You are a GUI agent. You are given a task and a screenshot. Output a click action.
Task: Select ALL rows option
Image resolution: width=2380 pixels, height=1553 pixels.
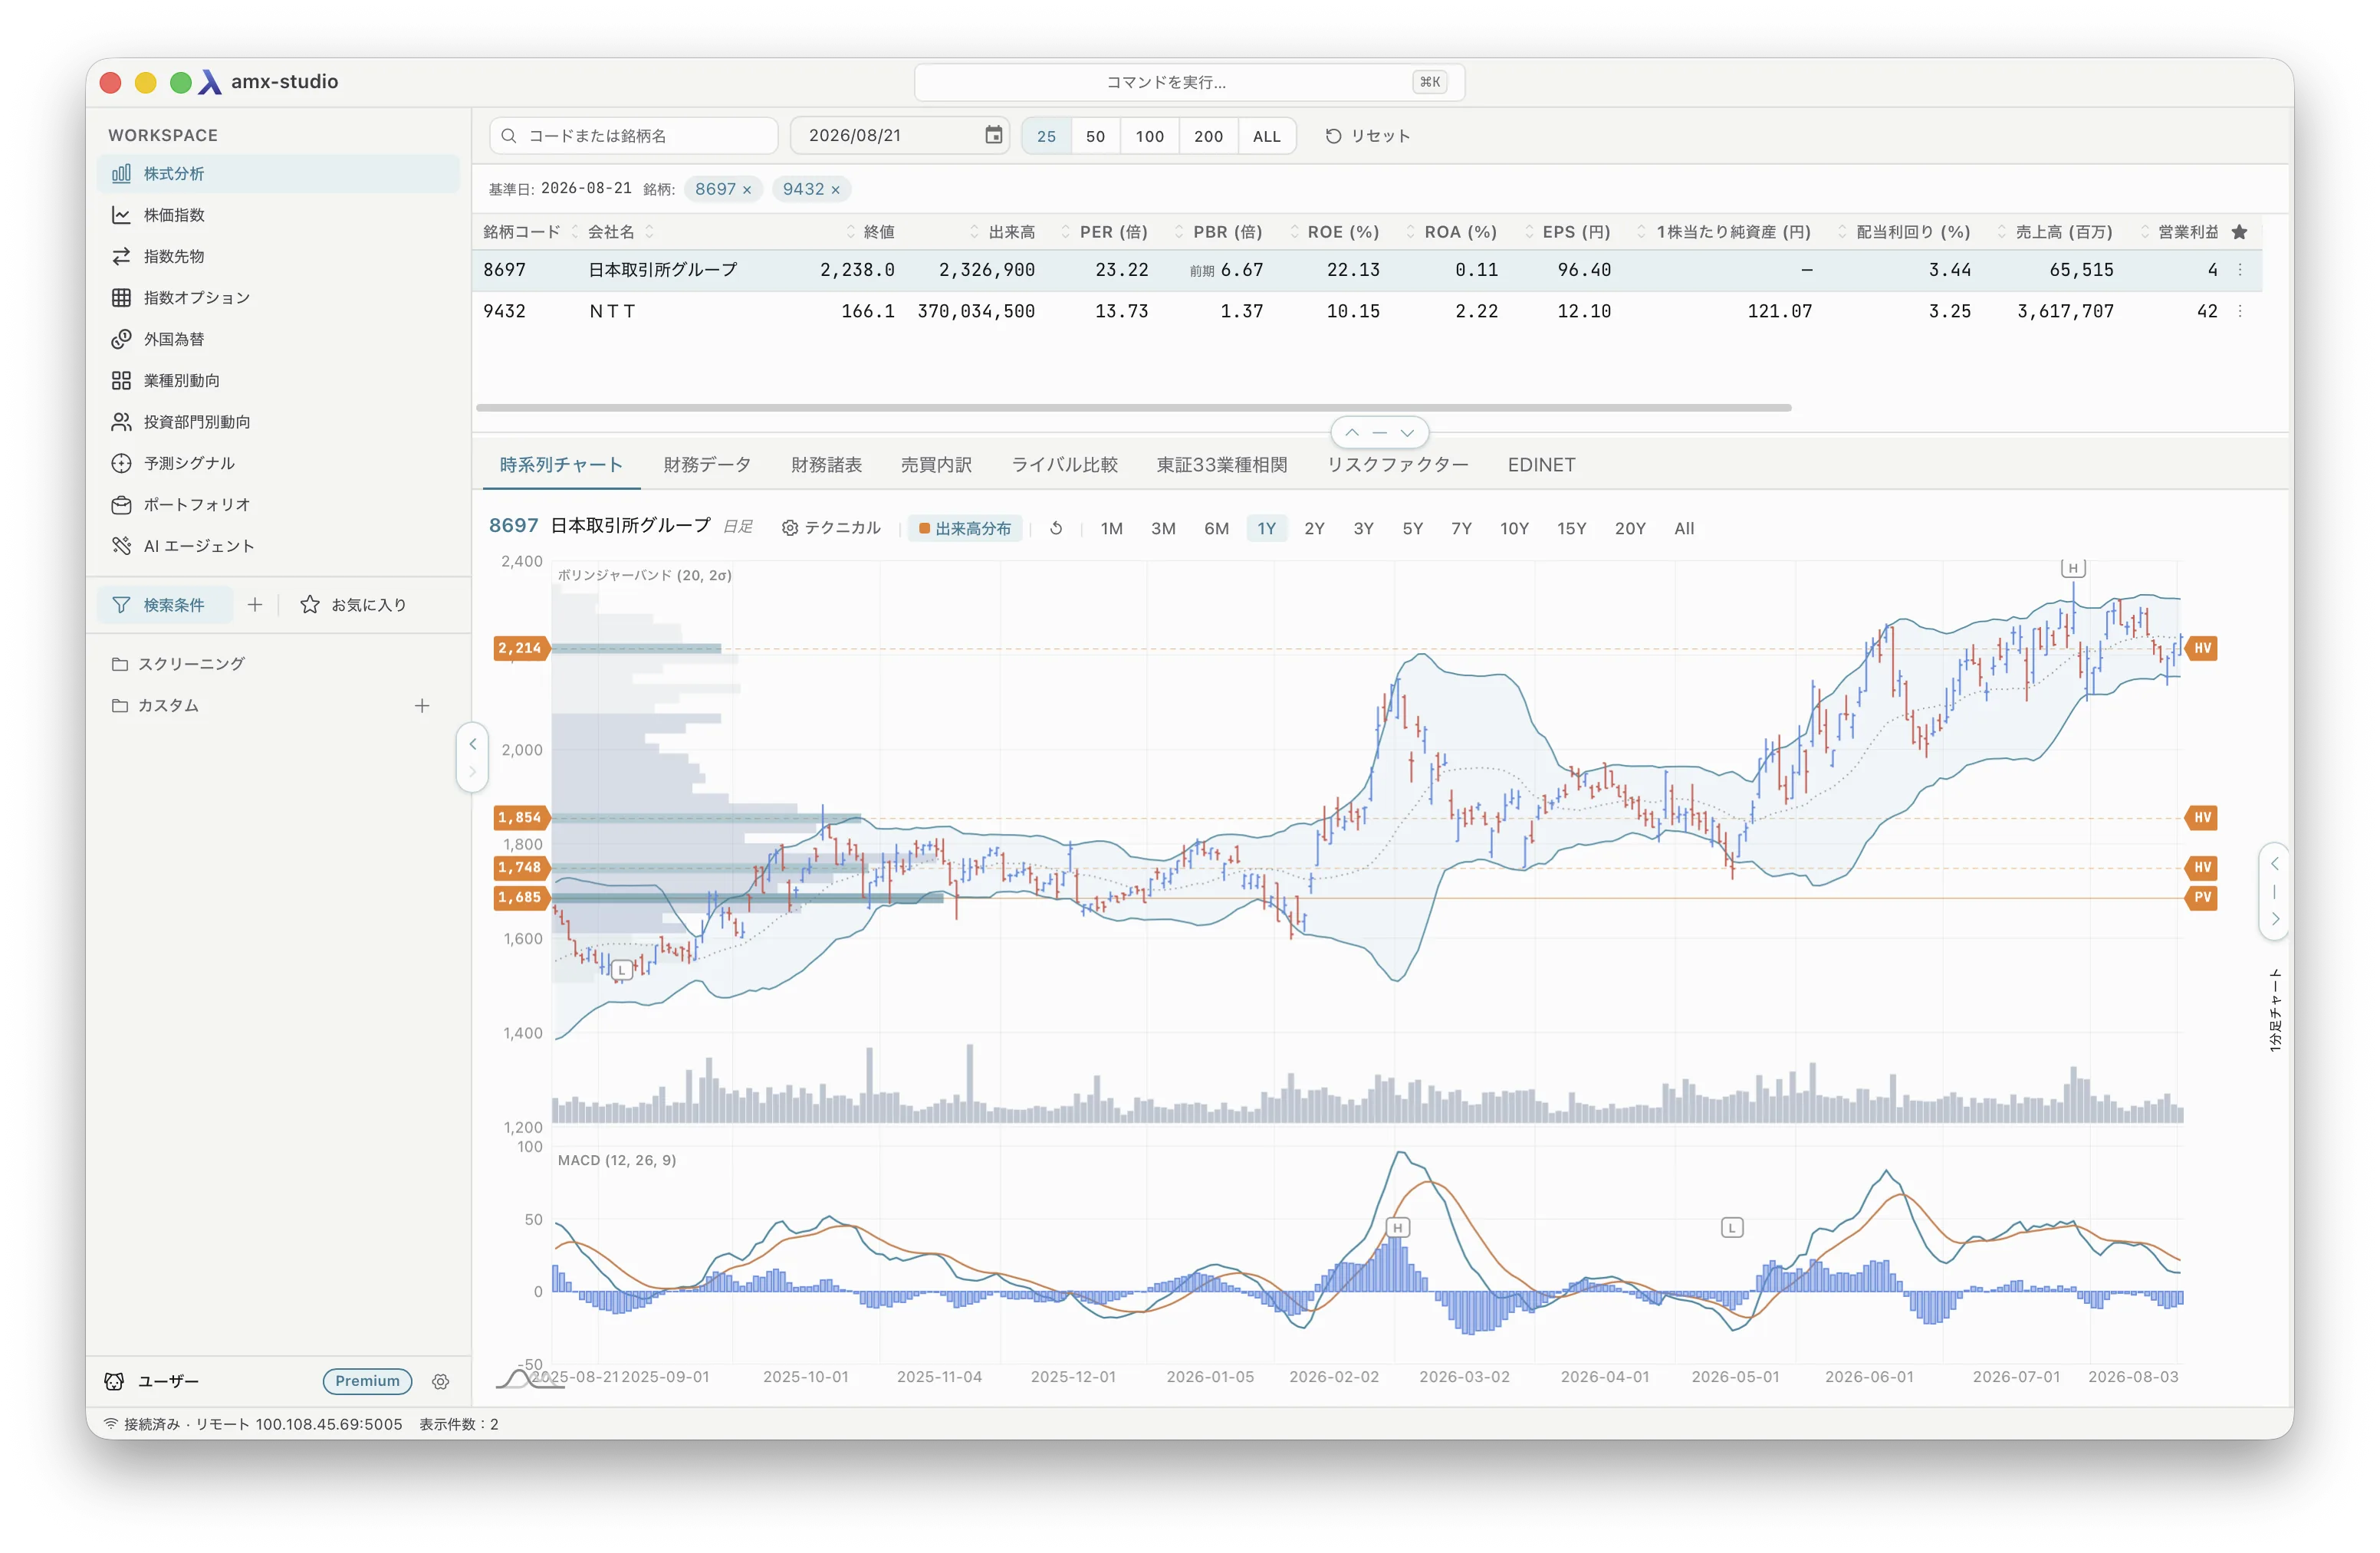[1267, 136]
